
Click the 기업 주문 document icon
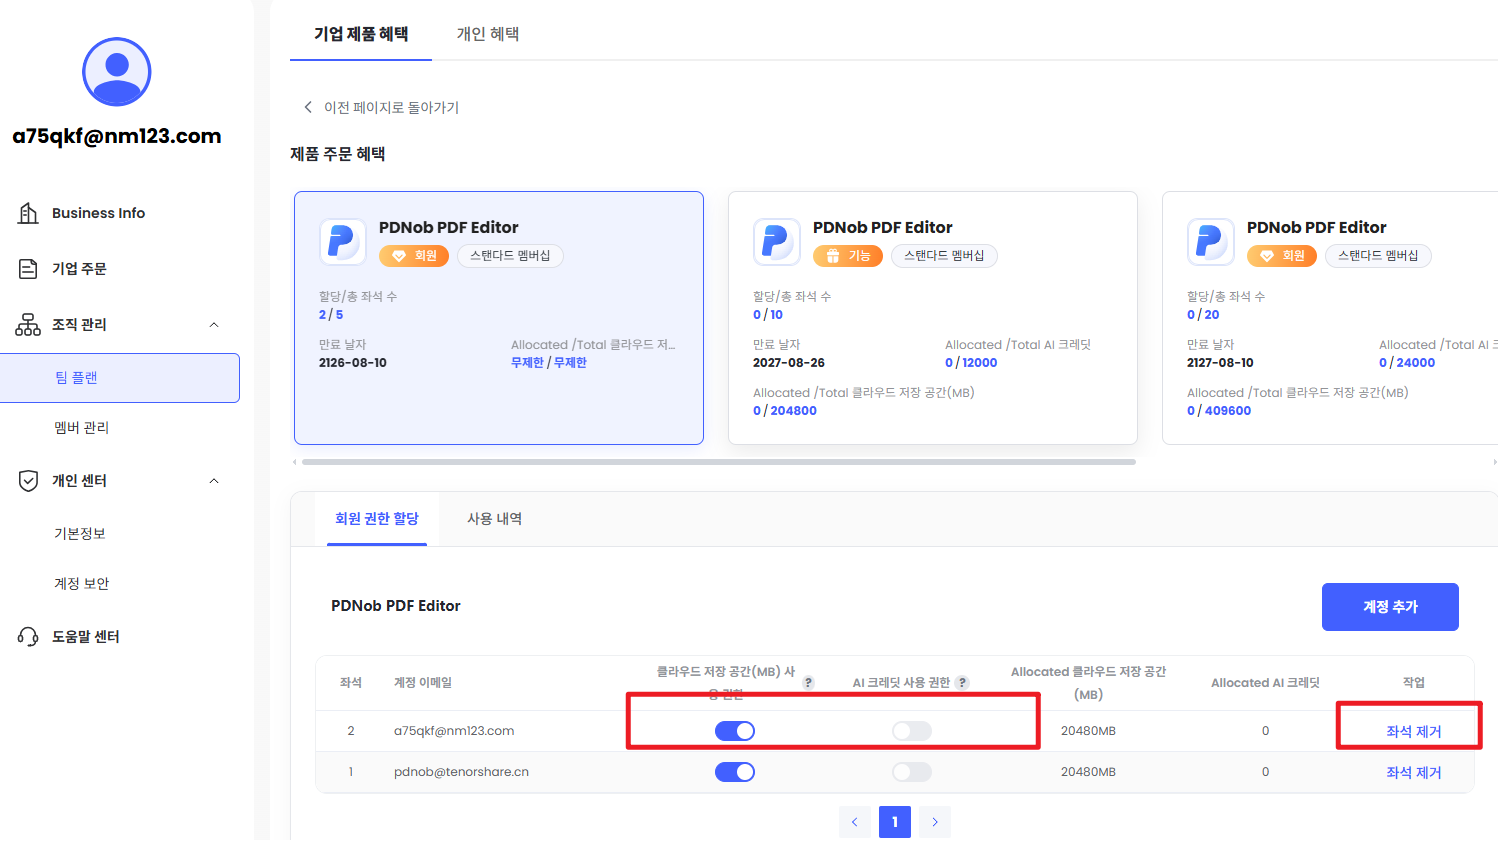[x=28, y=268]
